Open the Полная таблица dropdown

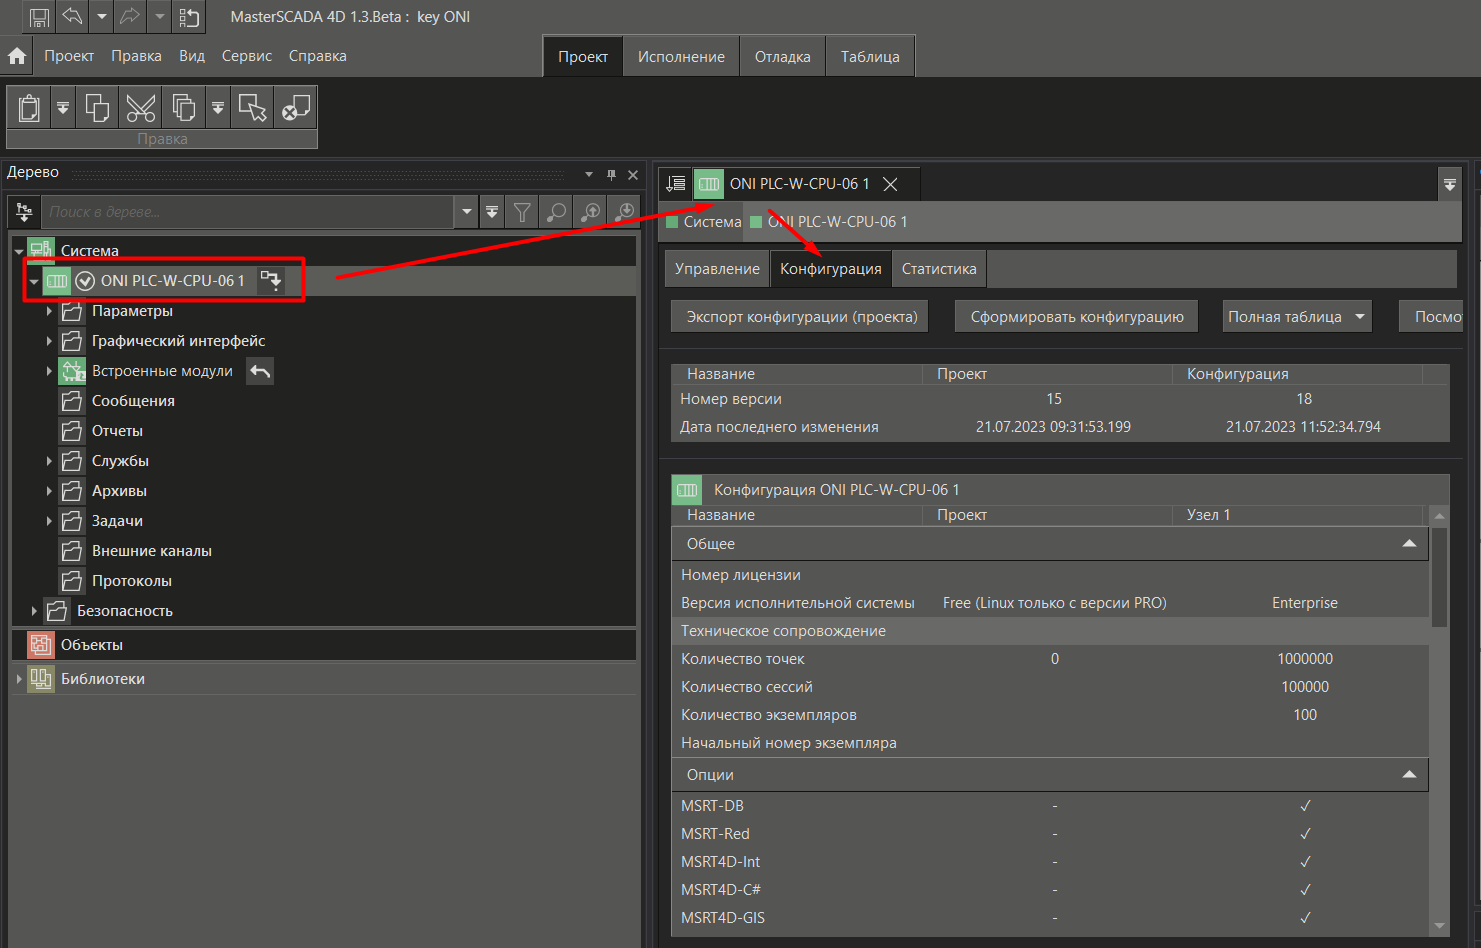1297,317
